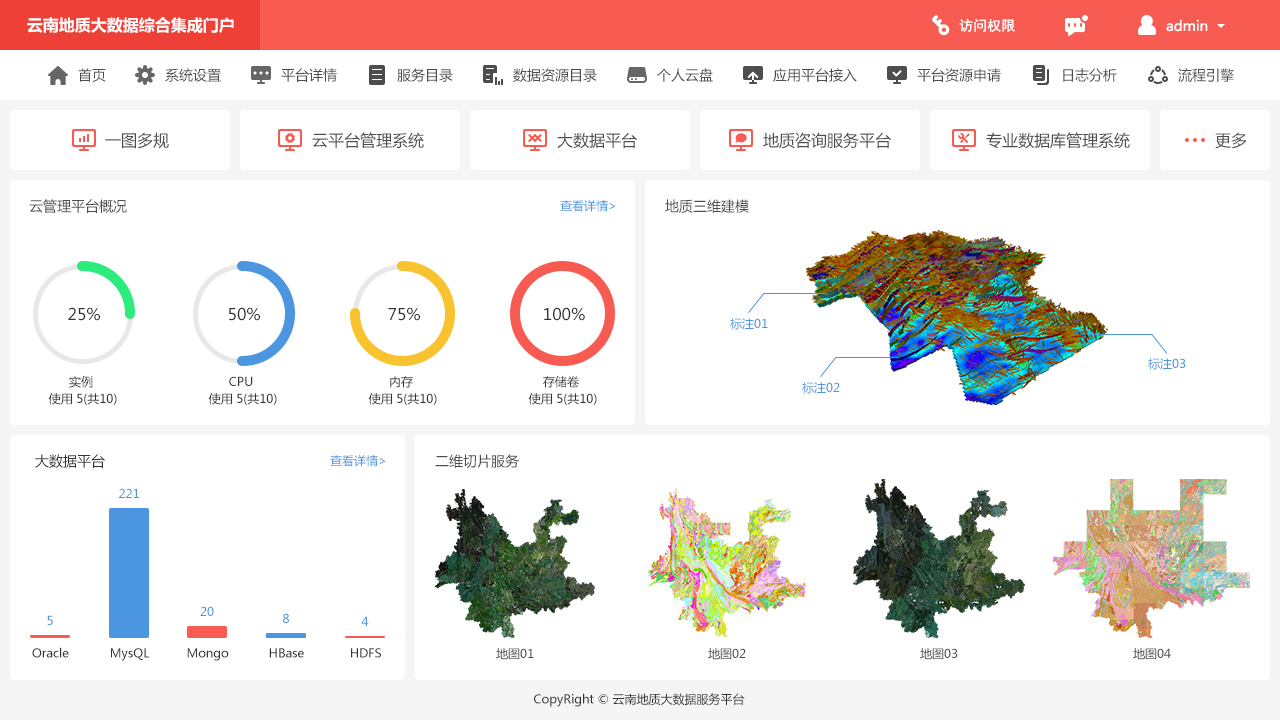Screen dimensions: 1280x720
Task: Open the message notification chat icon
Action: tap(1076, 25)
